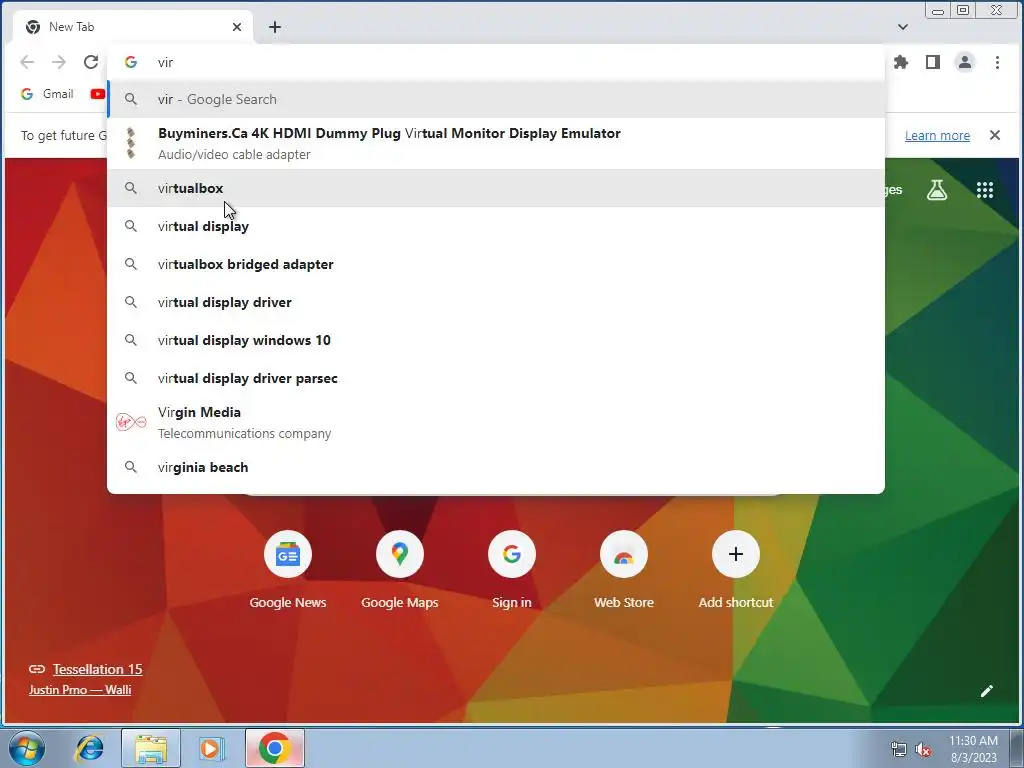The width and height of the screenshot is (1024, 768).
Task: Dismiss the info bar with X
Action: click(995, 135)
